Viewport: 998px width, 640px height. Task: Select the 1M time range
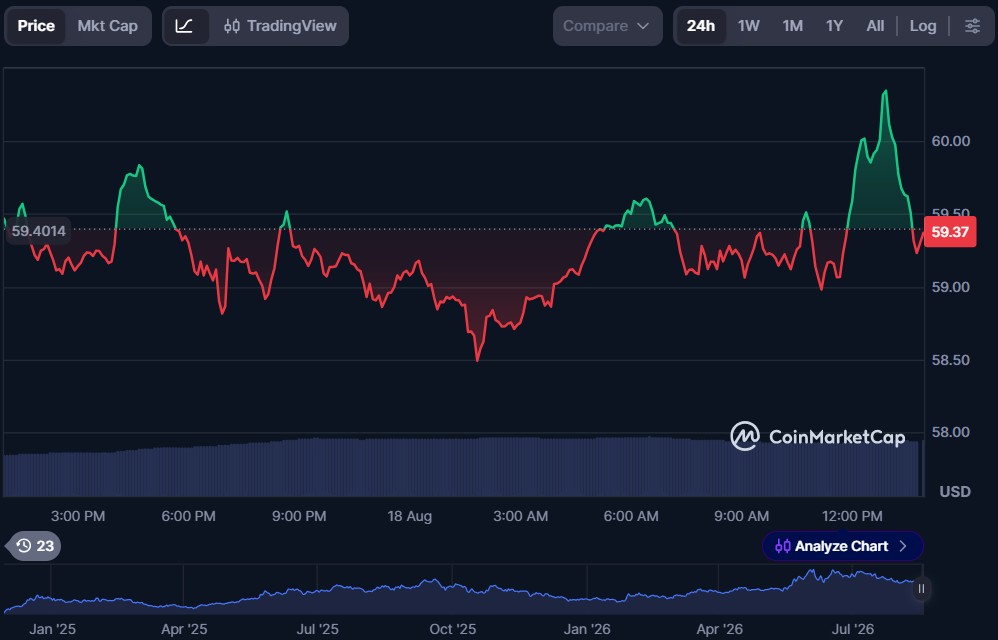tap(792, 26)
